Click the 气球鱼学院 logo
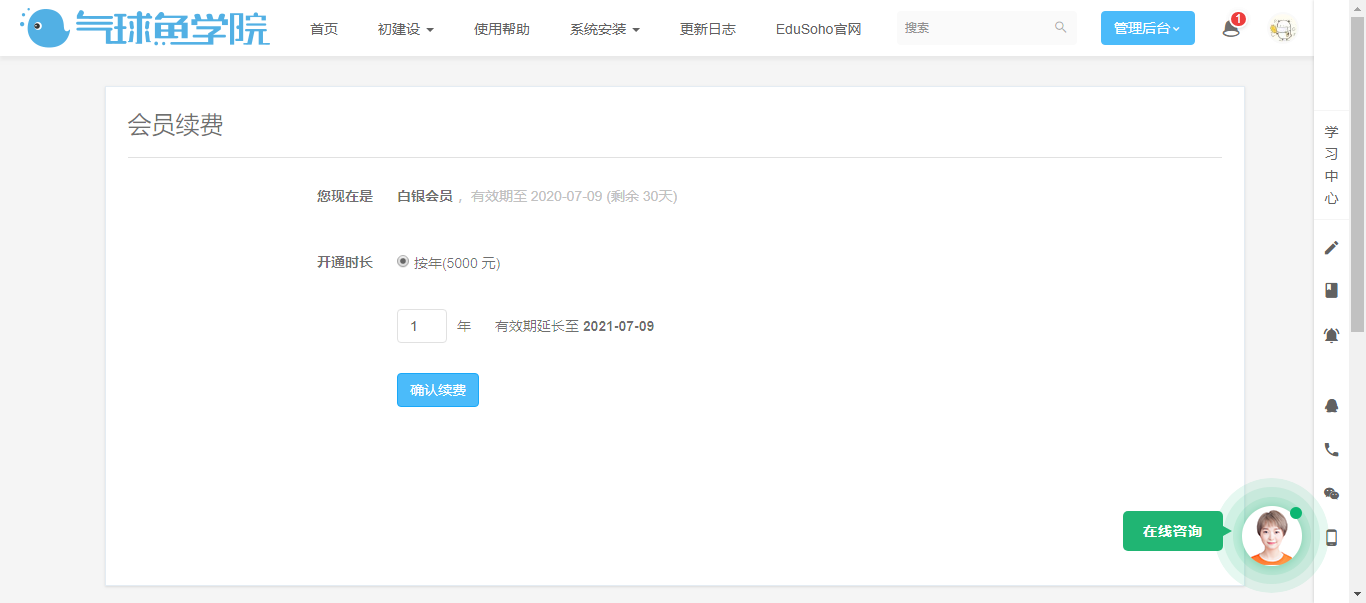1366x603 pixels. [146, 28]
